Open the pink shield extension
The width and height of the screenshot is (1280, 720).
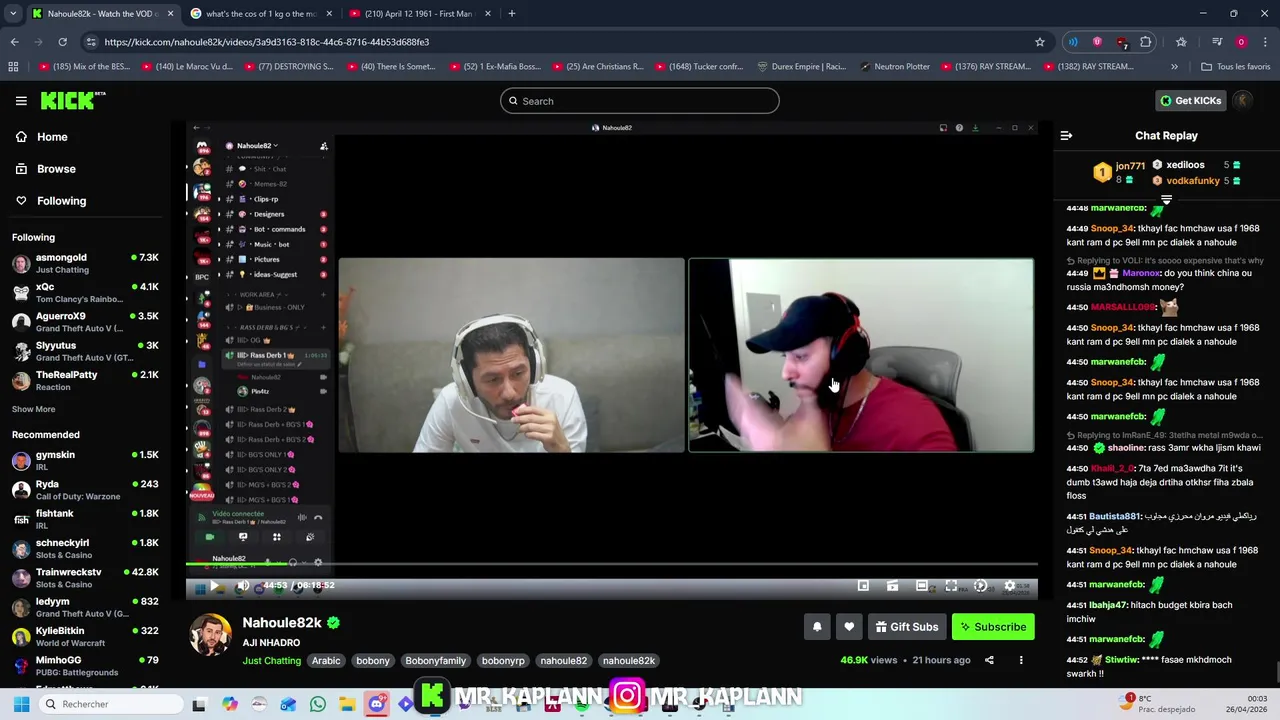point(1097,42)
